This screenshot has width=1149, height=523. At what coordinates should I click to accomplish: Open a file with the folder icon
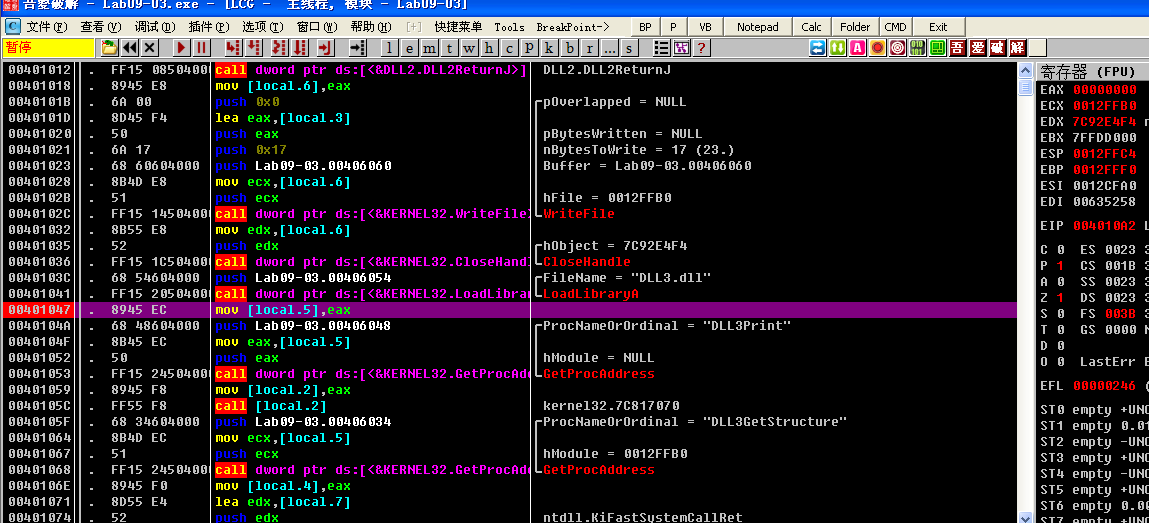click(x=109, y=48)
